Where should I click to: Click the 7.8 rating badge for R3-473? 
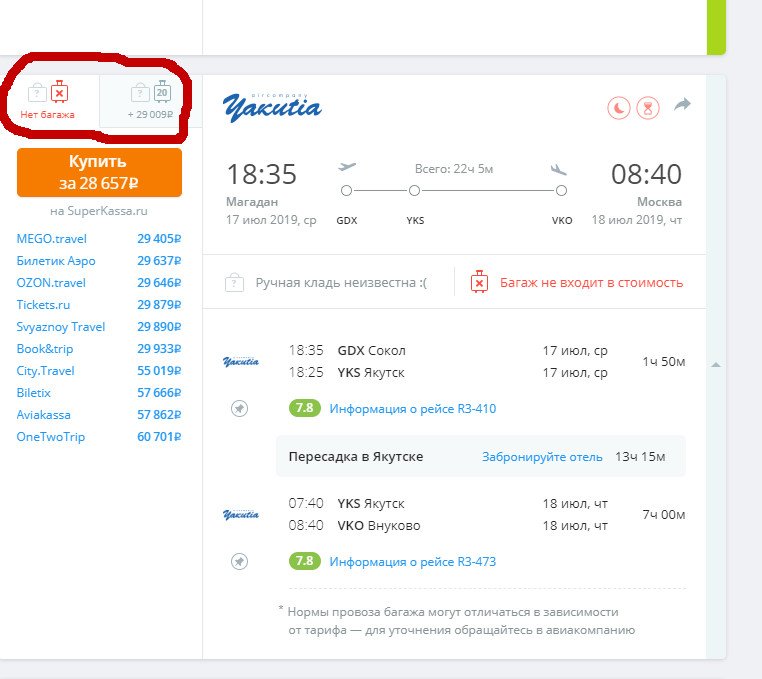pyautogui.click(x=305, y=561)
